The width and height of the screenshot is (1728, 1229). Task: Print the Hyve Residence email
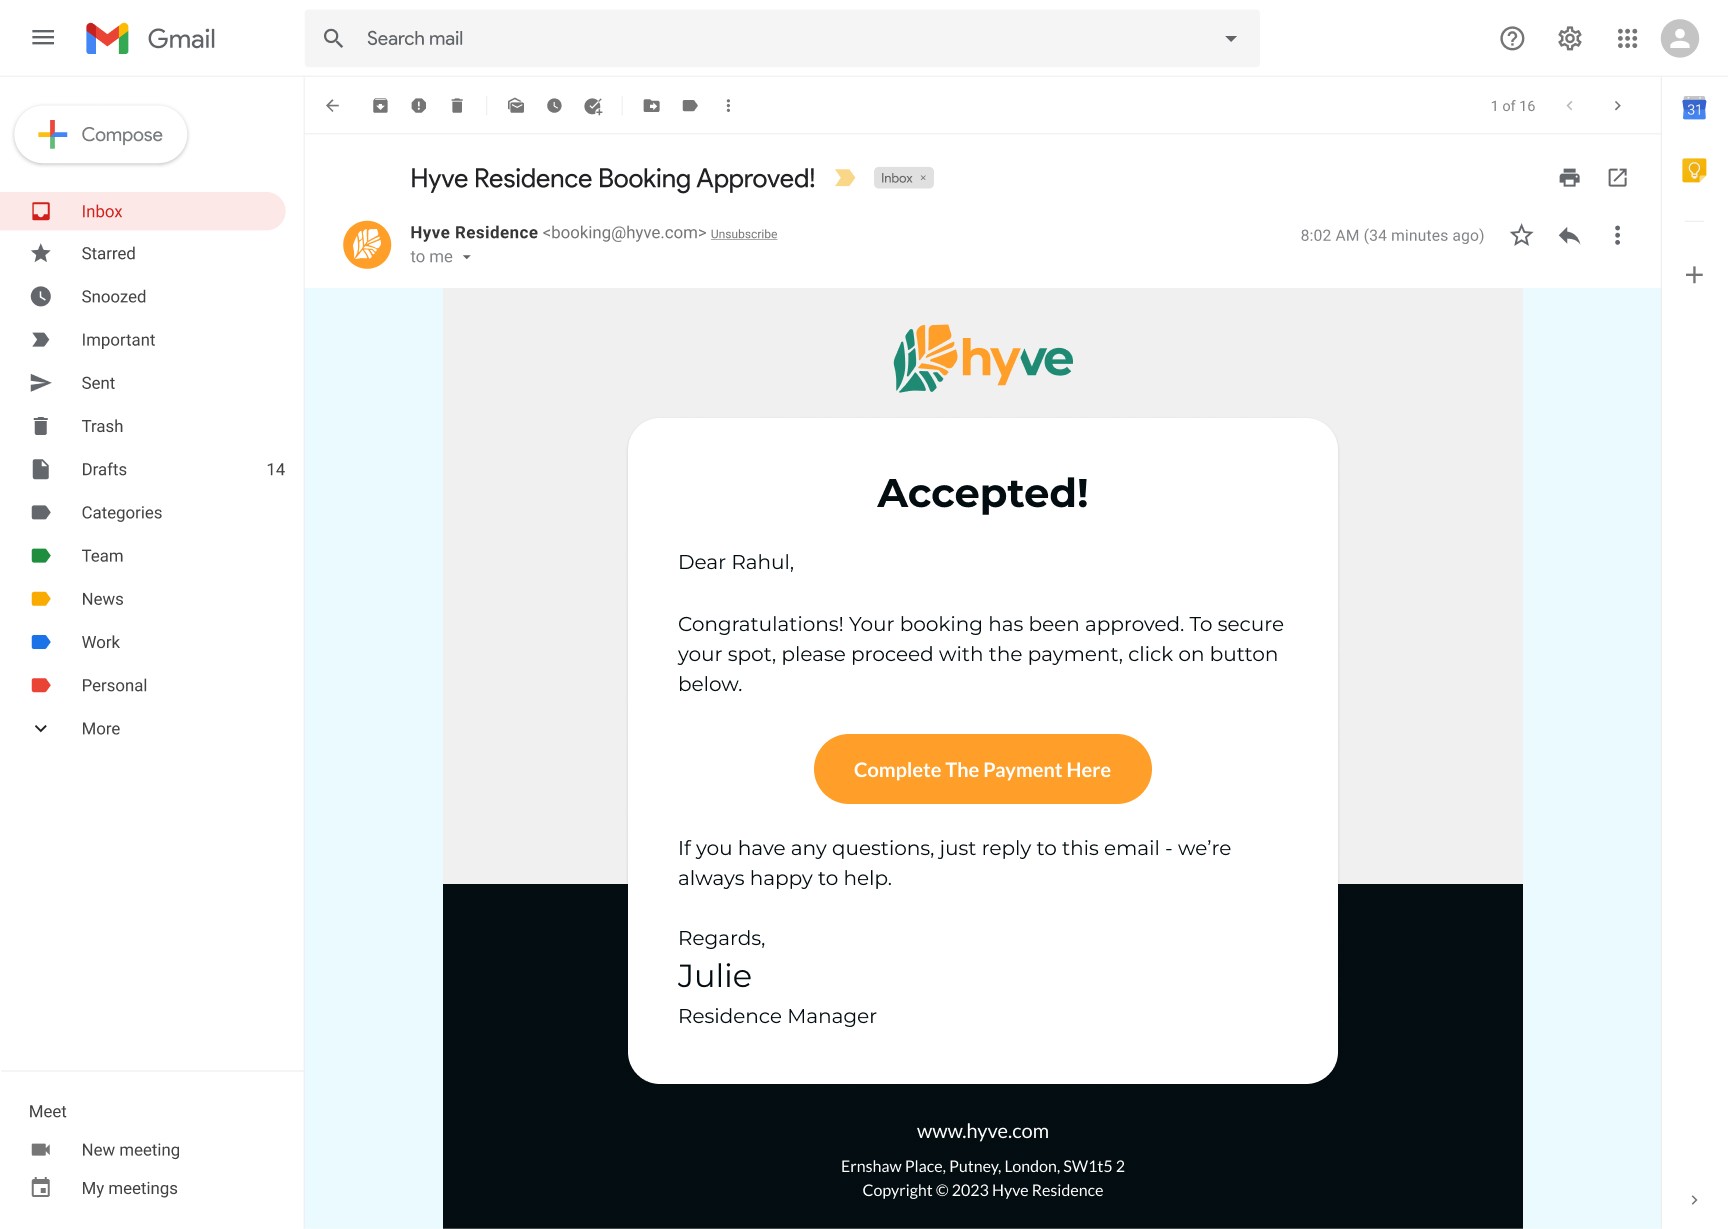click(1569, 177)
